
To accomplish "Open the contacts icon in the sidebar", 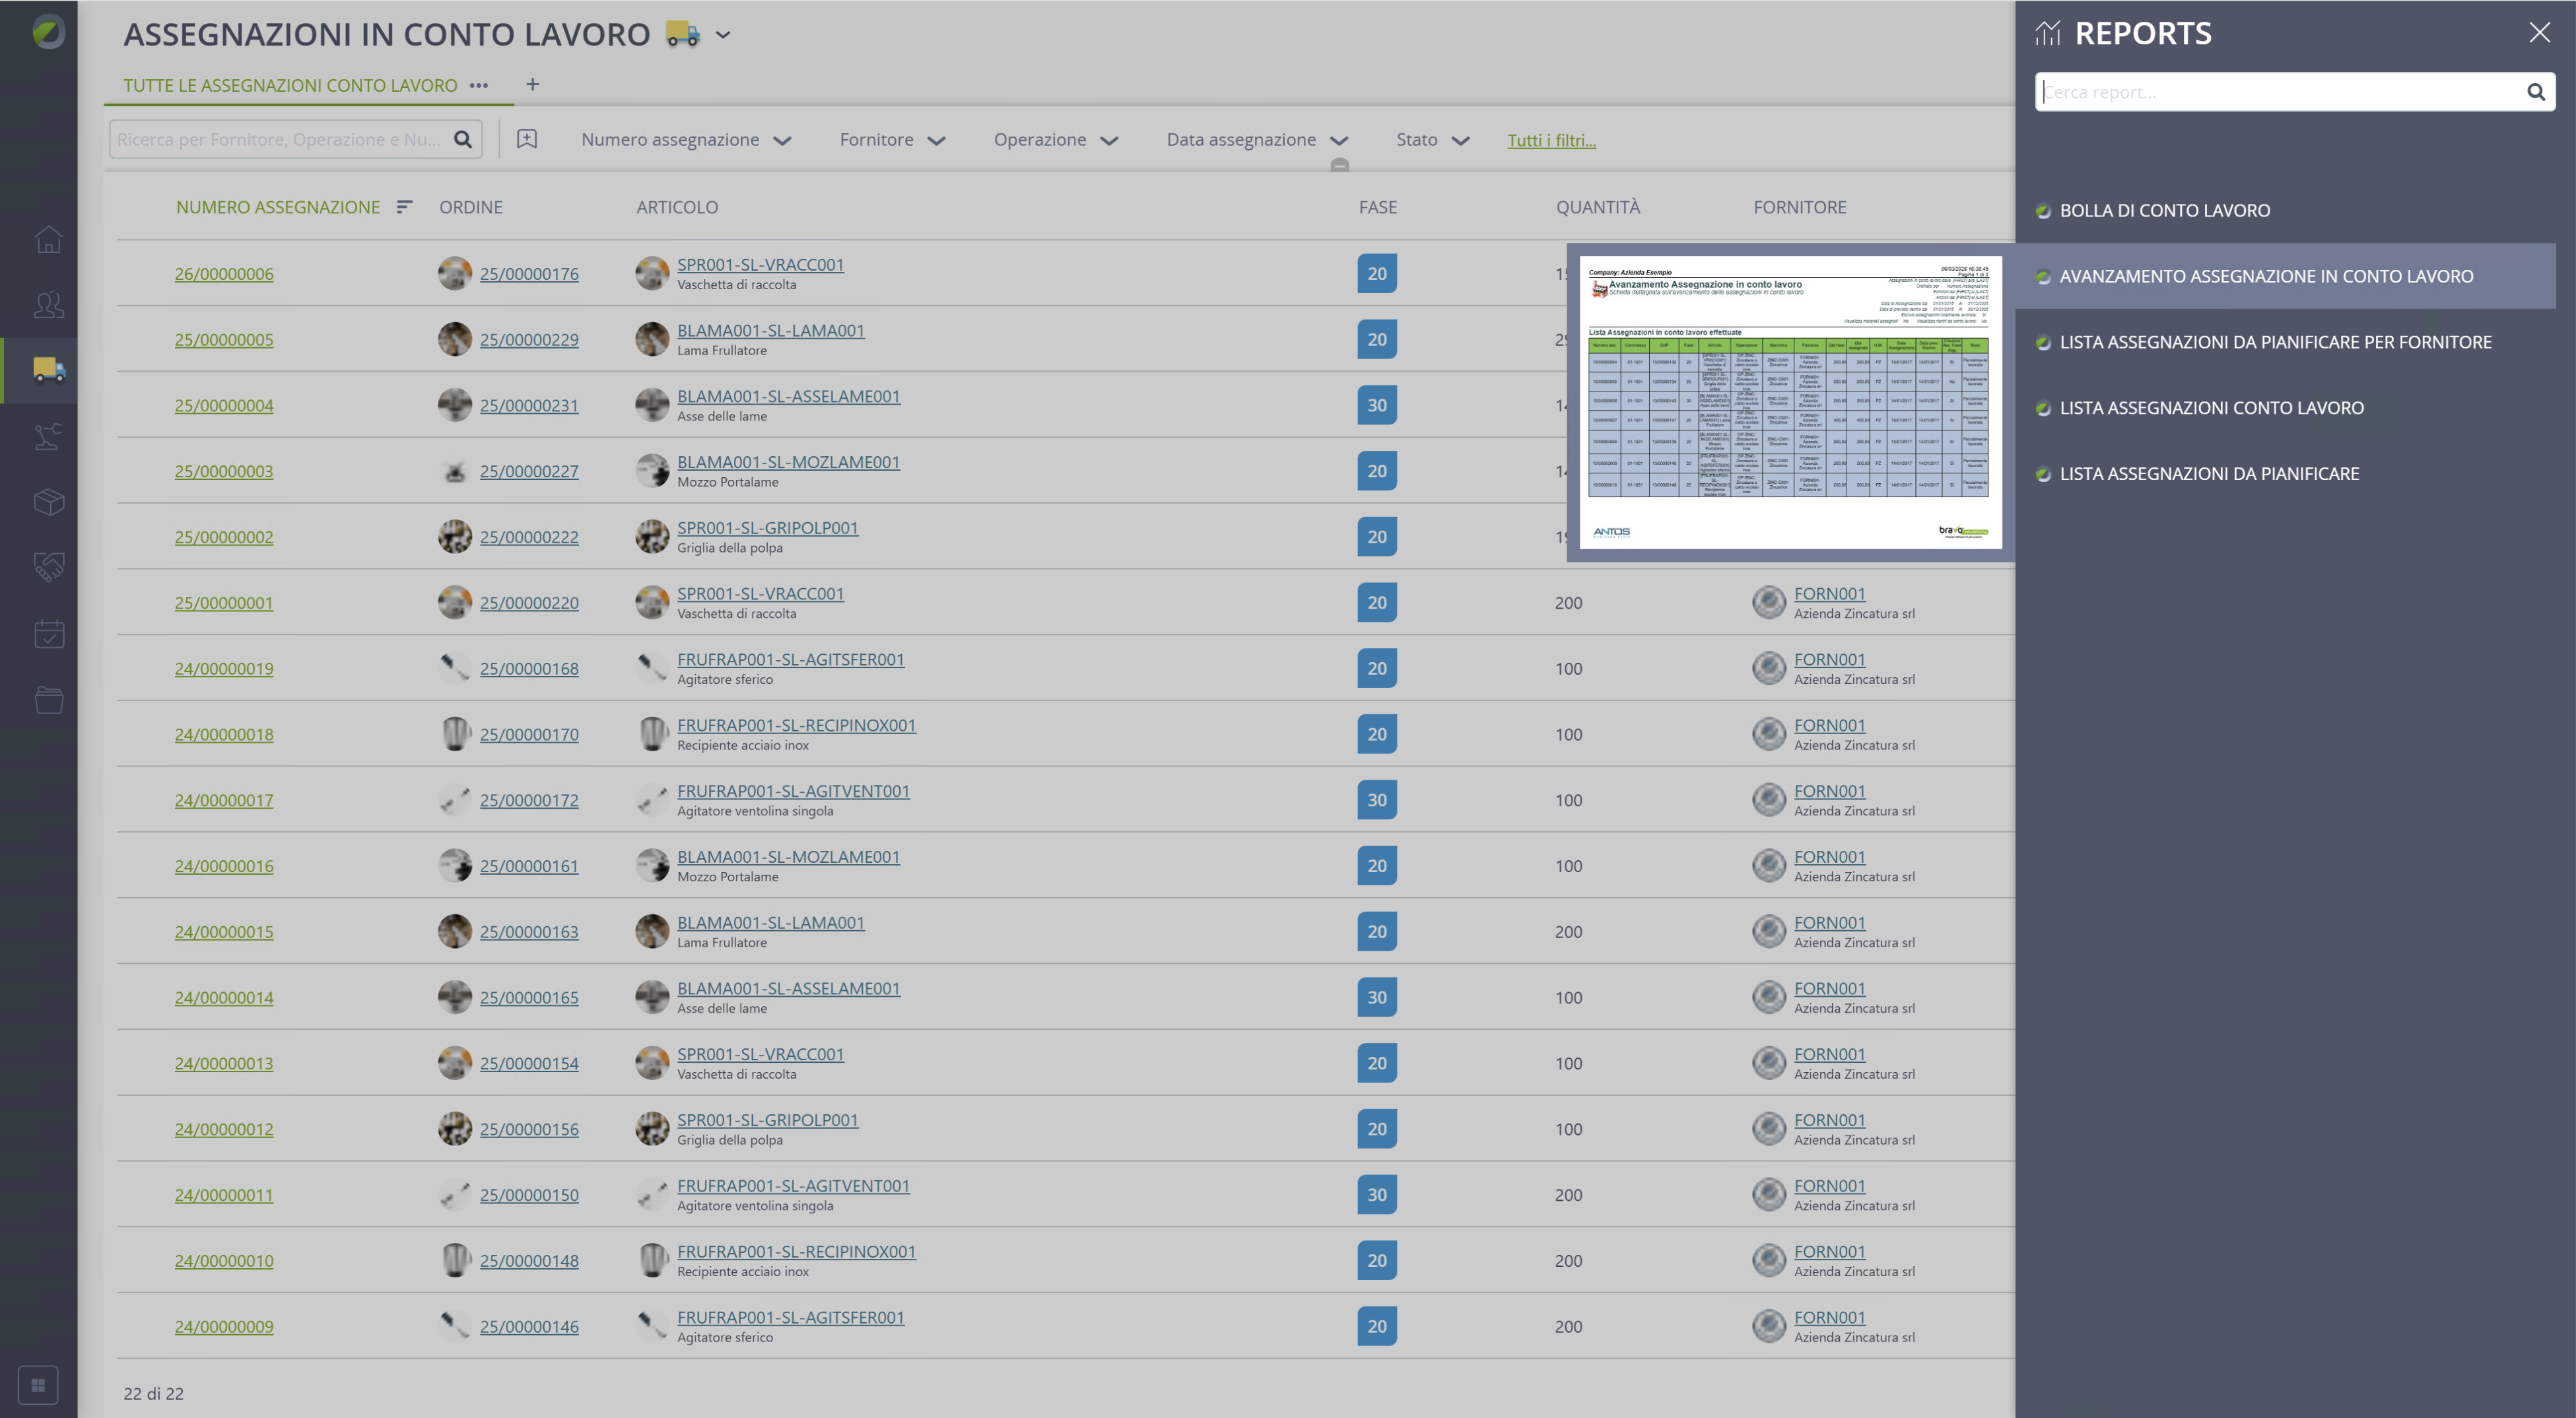I will coord(48,304).
